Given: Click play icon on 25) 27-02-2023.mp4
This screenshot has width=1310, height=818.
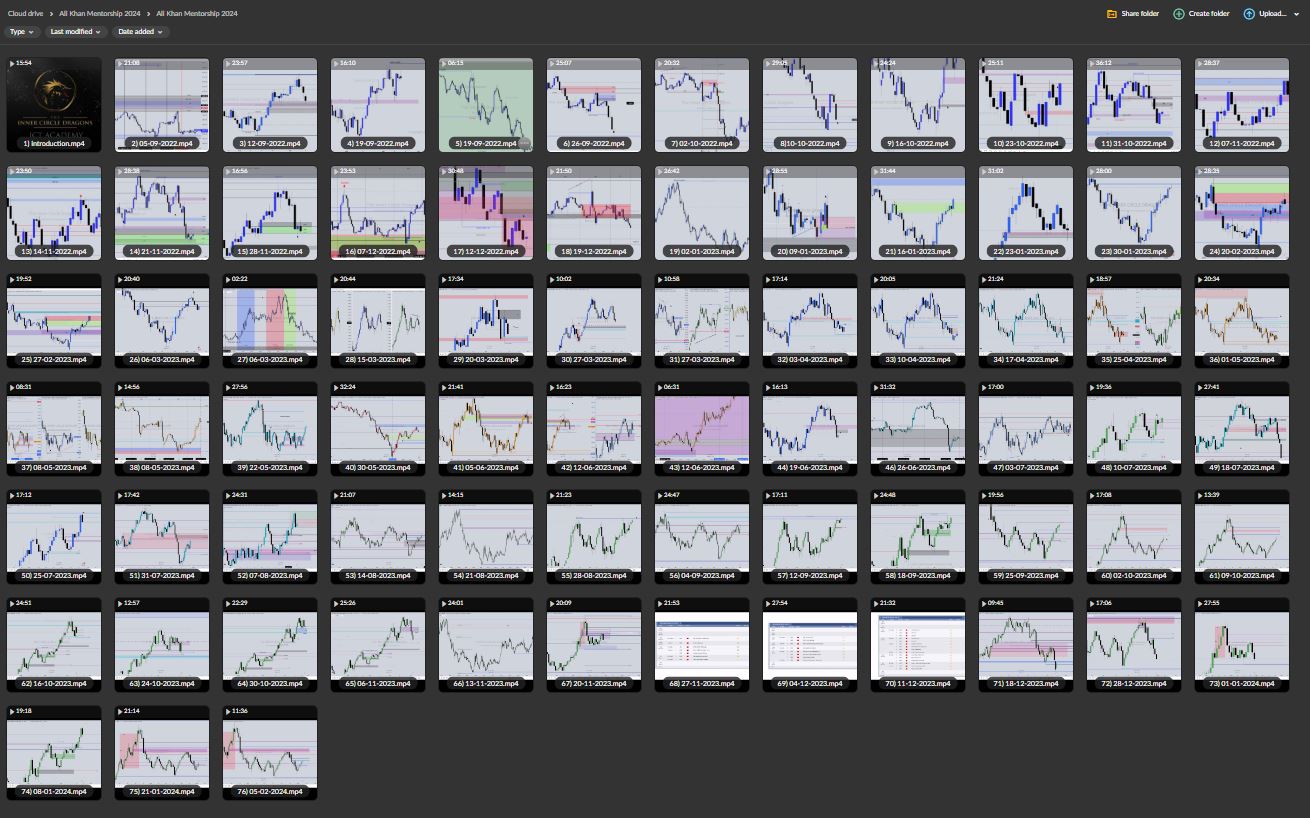Looking at the screenshot, I should [x=12, y=279].
